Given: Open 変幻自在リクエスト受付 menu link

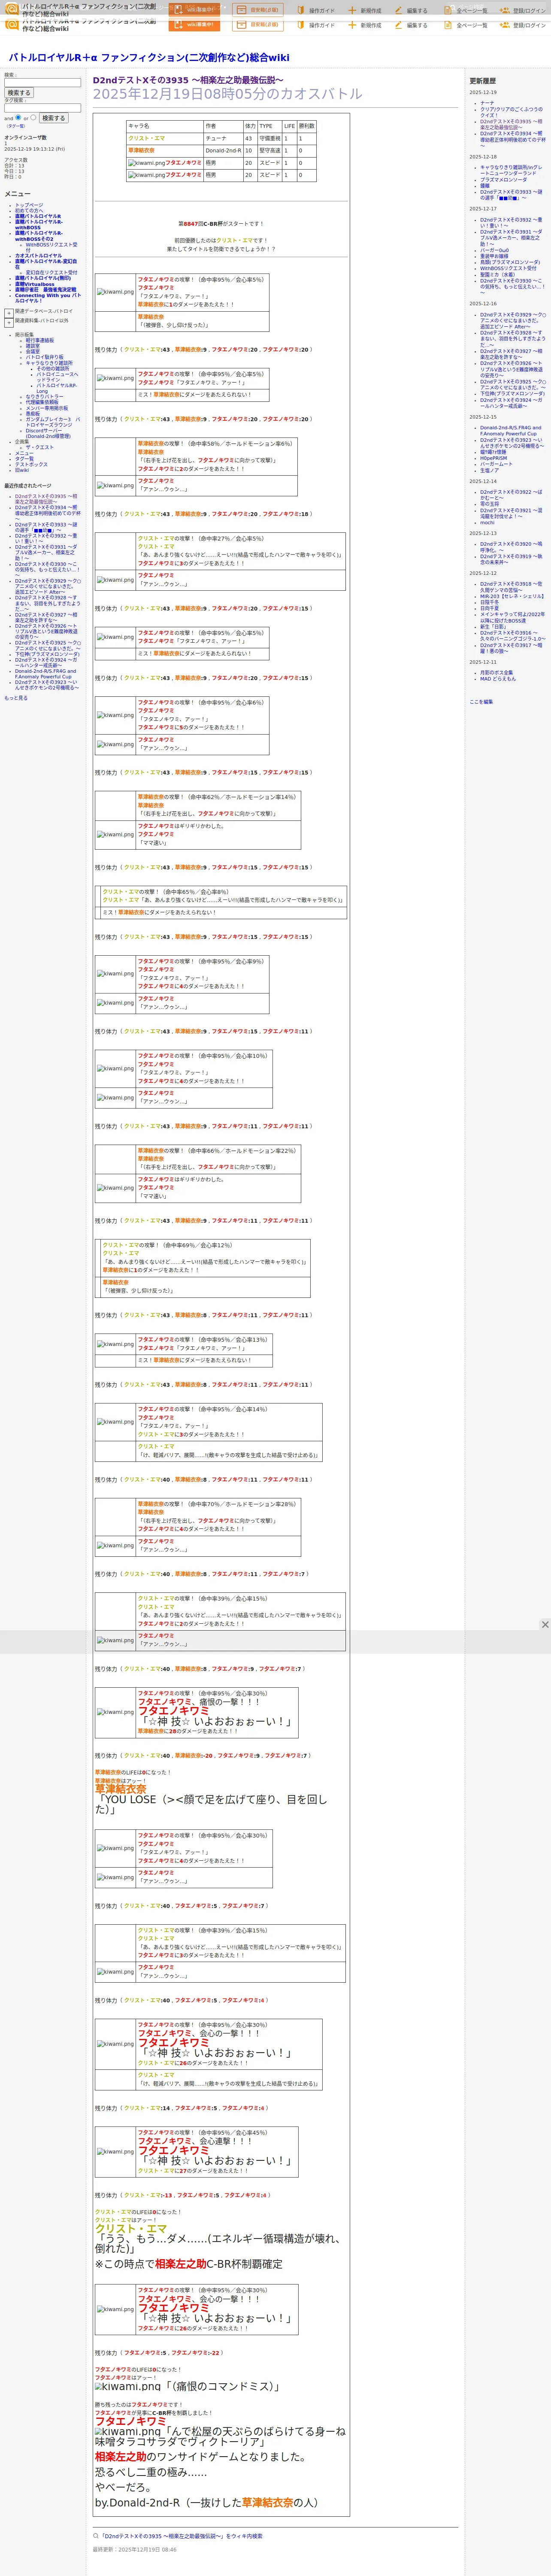Looking at the screenshot, I should 51,272.
